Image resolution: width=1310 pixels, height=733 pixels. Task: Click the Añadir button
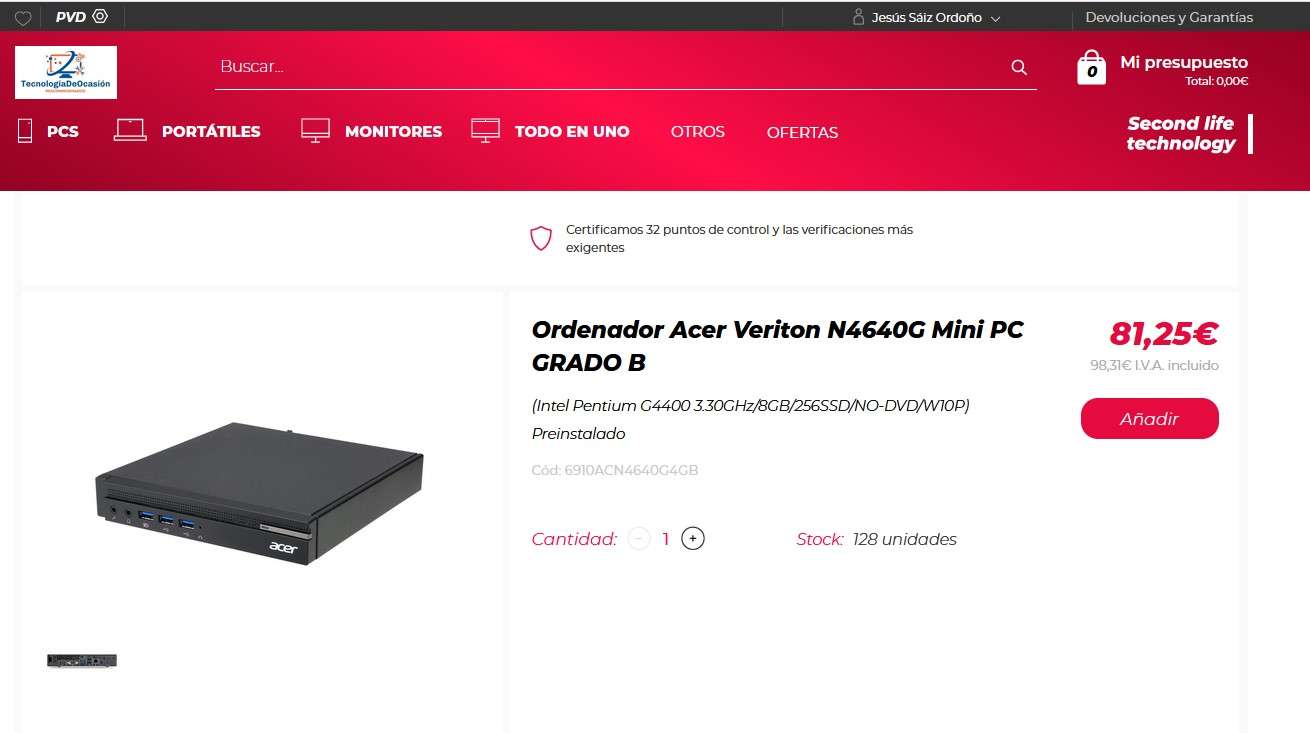[x=1149, y=418]
